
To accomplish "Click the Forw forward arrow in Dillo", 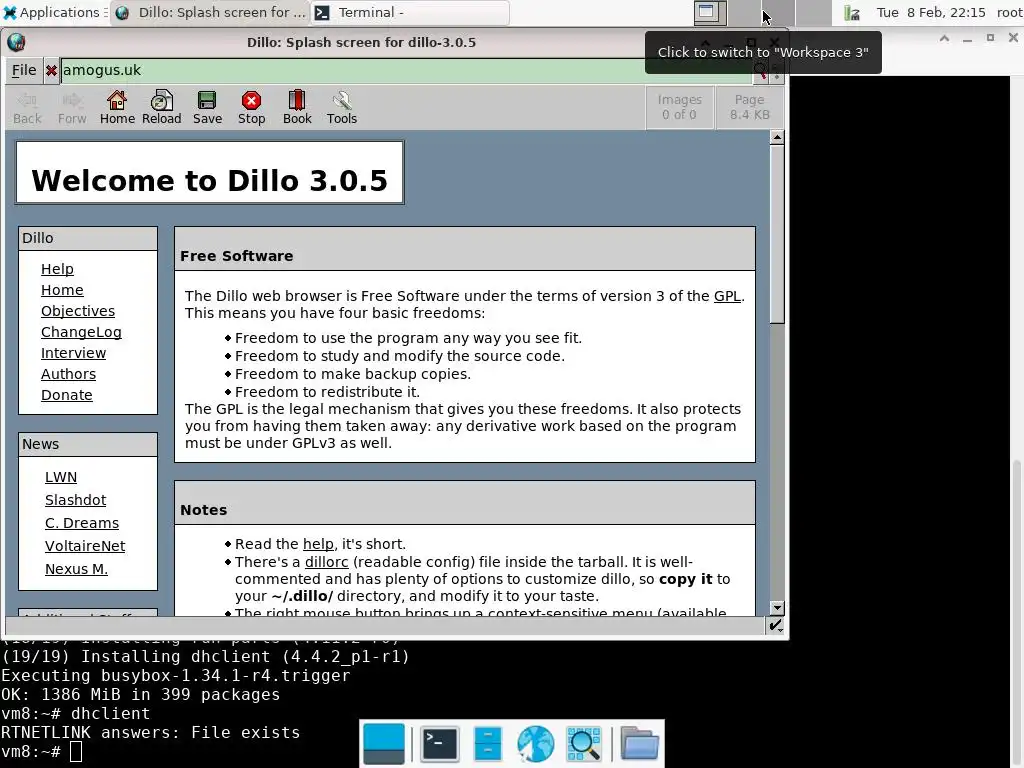I will click(x=72, y=108).
